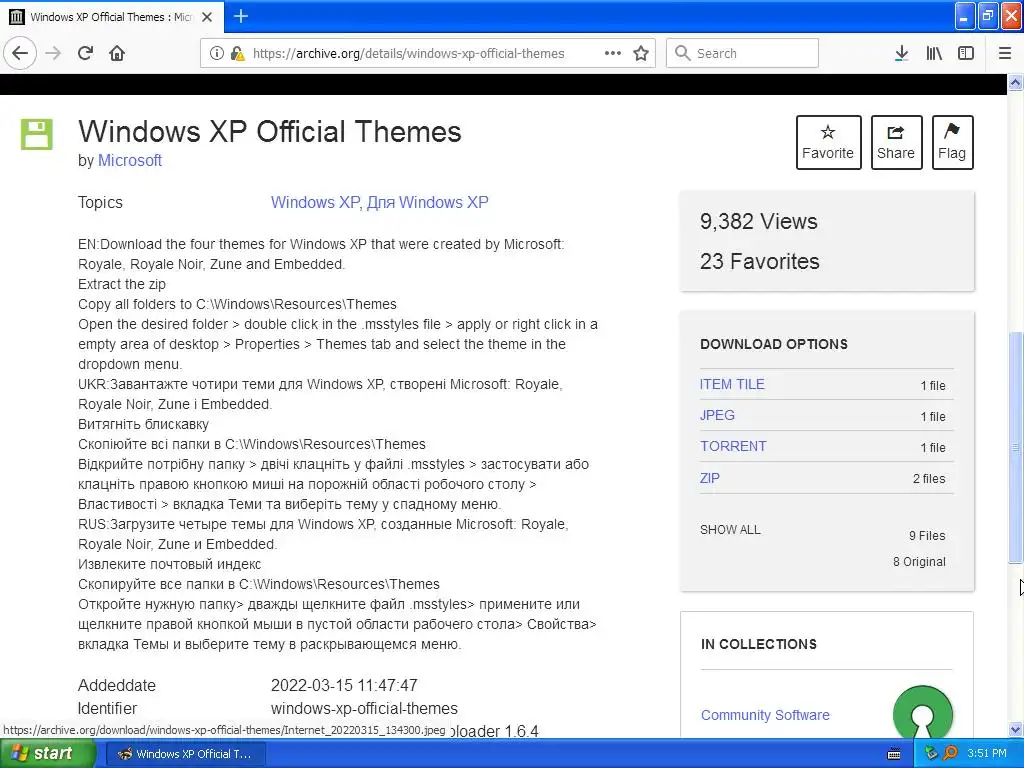
Task: Open the Firefox hamburger menu
Action: [x=1005, y=53]
